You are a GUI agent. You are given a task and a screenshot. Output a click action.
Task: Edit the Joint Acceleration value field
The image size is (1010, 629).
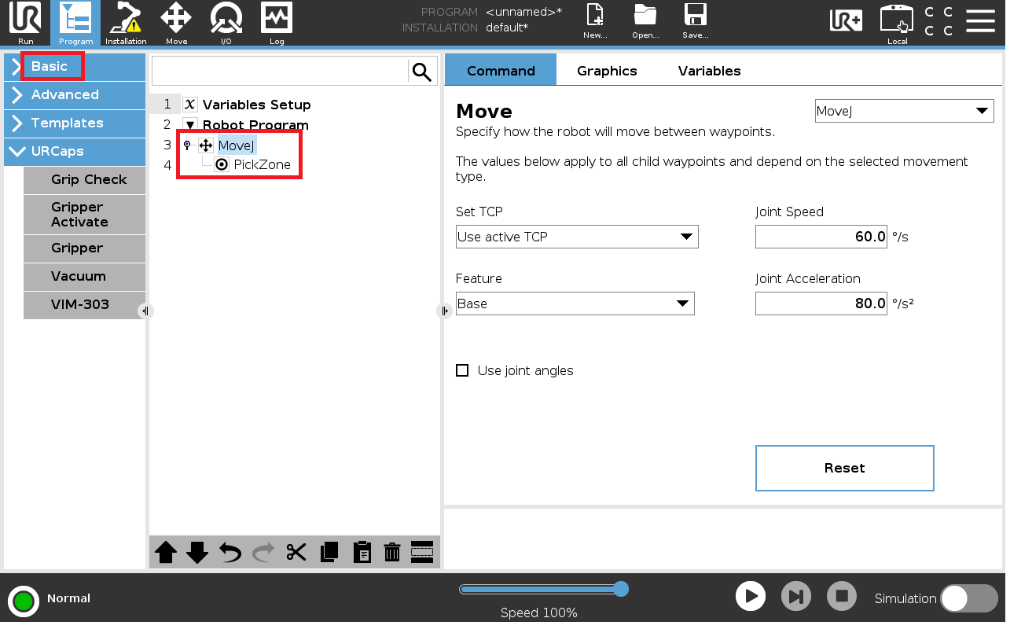point(821,304)
